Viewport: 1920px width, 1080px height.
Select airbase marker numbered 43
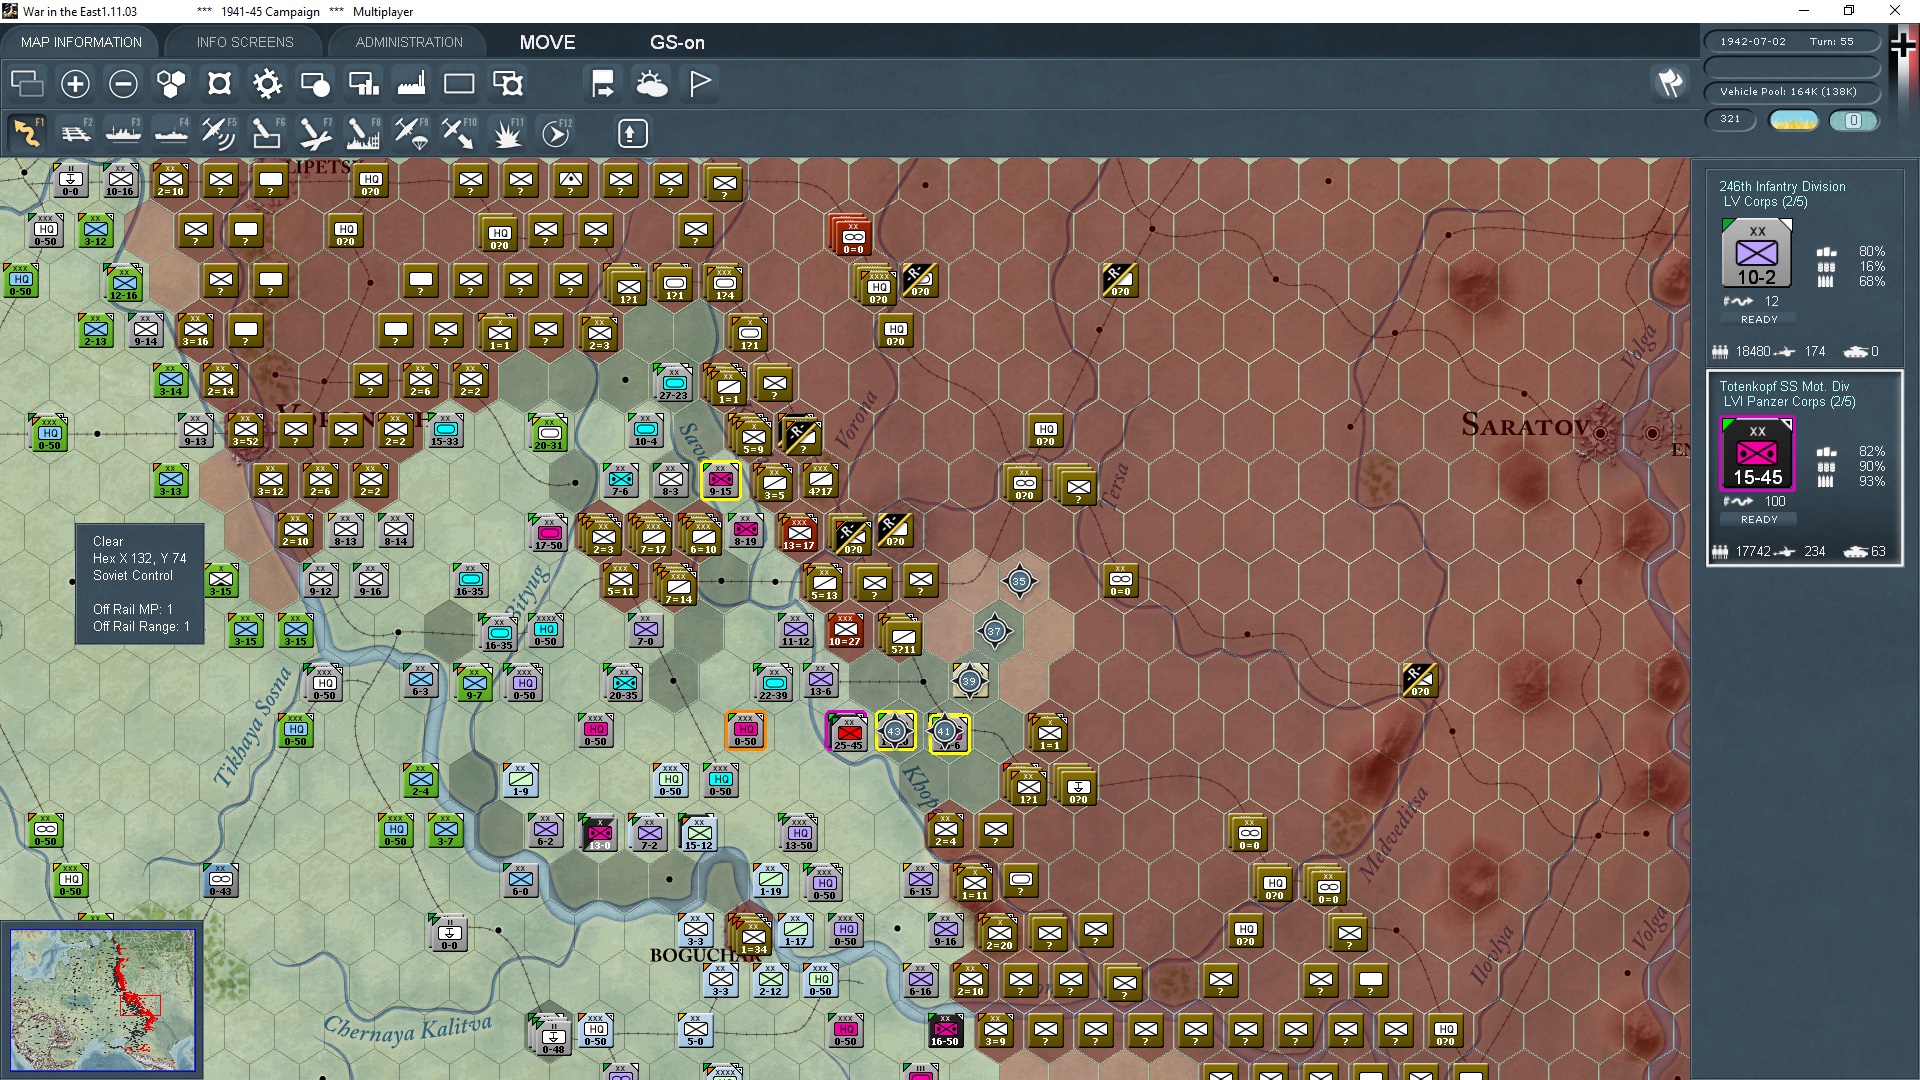pos(895,731)
